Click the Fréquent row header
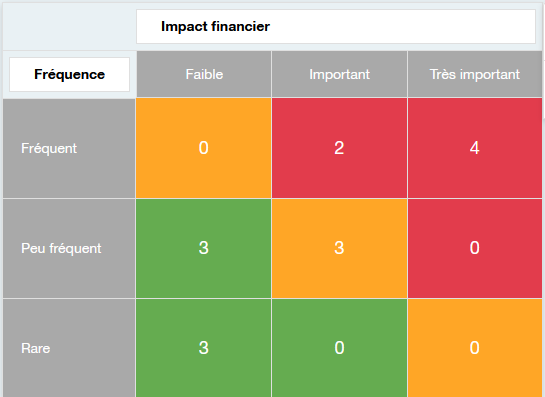This screenshot has height=397, width=545. click(69, 148)
